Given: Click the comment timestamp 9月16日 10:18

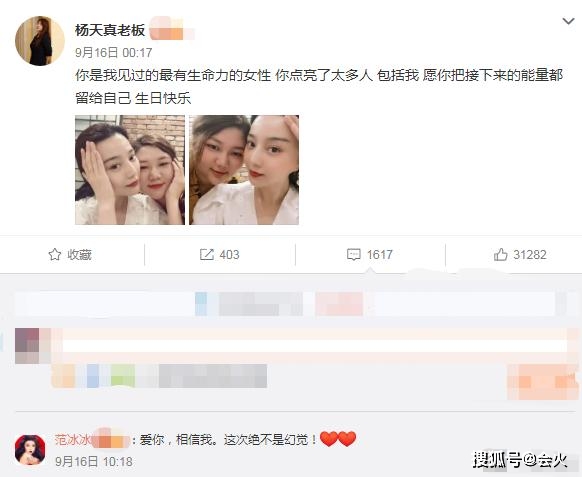Looking at the screenshot, I should 94,461.
